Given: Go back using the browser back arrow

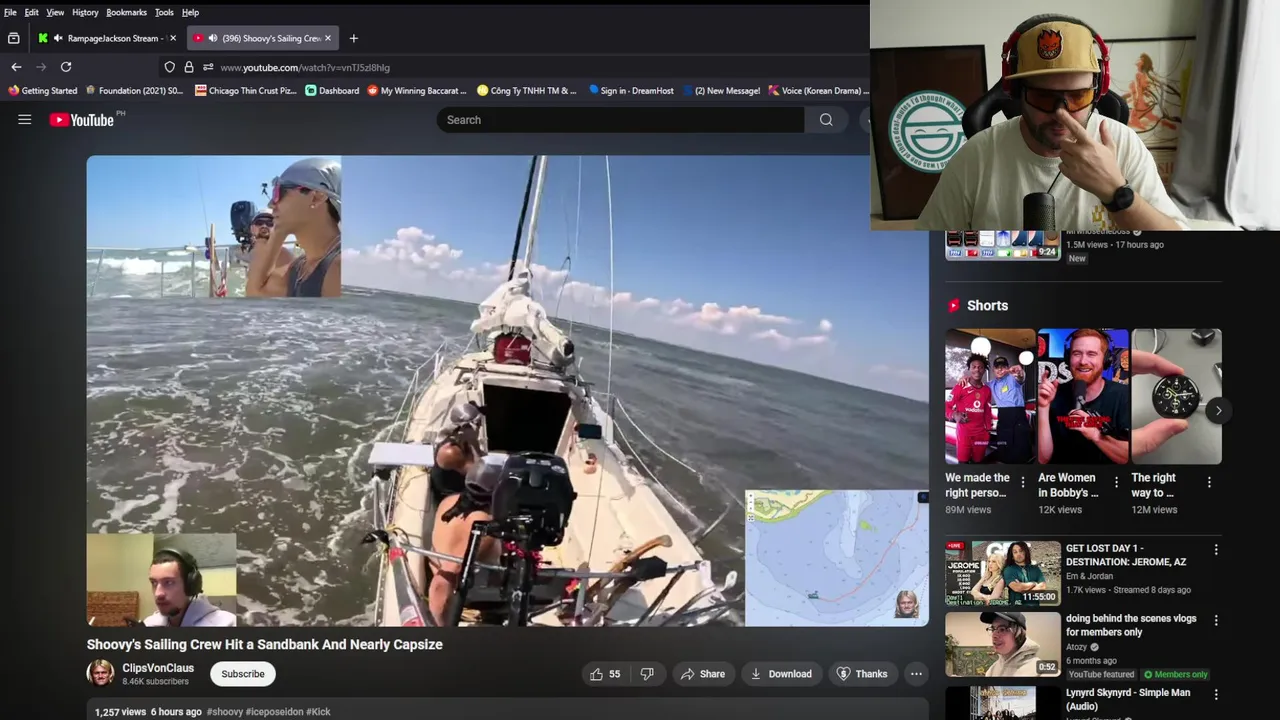Looking at the screenshot, I should pyautogui.click(x=16, y=67).
